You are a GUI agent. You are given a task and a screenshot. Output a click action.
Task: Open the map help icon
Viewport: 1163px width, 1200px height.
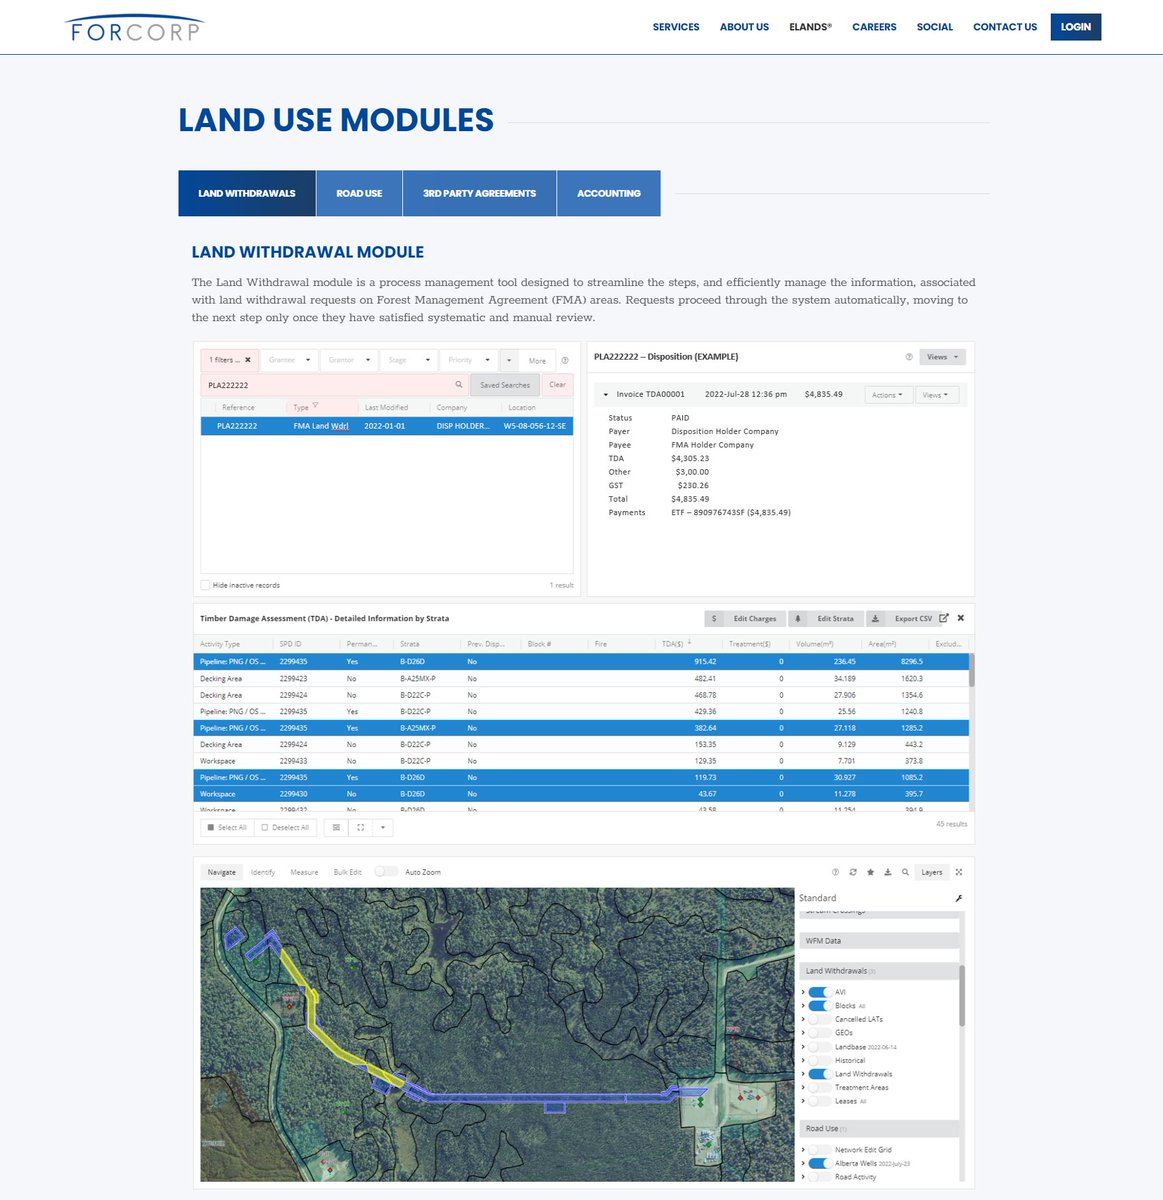pos(836,872)
